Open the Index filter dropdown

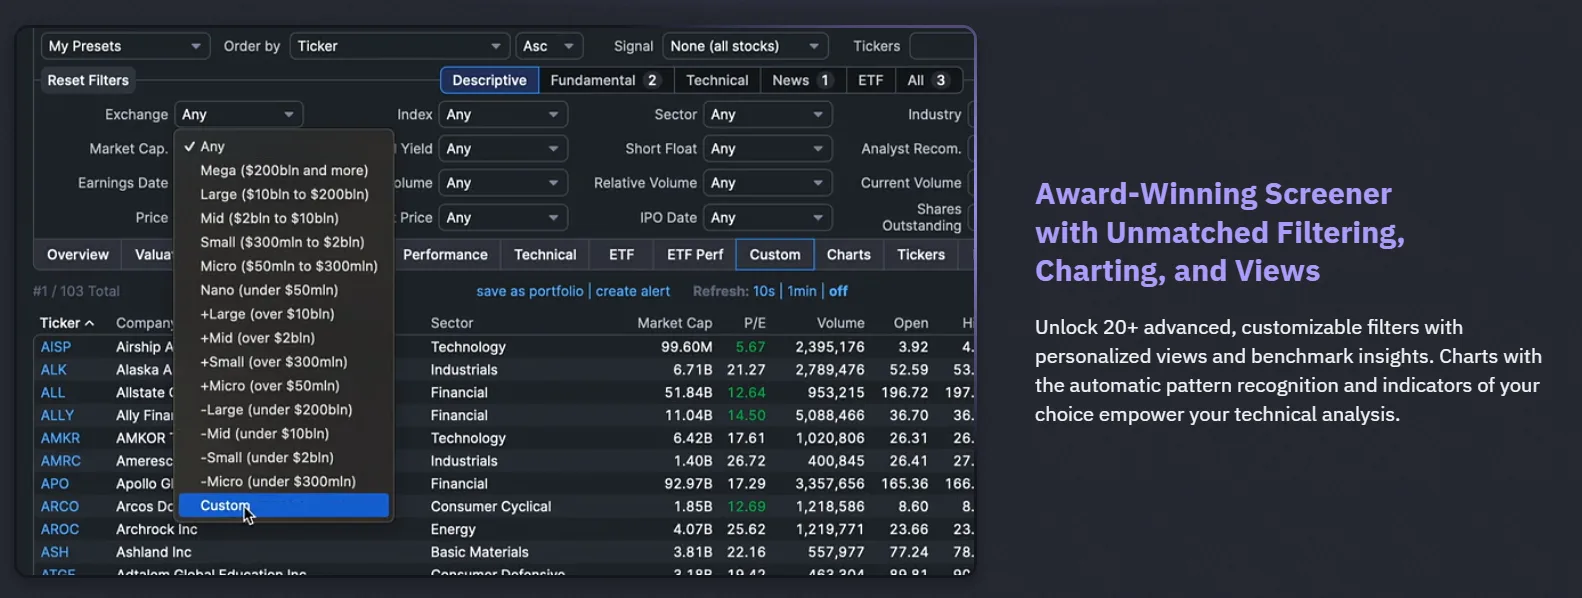(x=503, y=115)
